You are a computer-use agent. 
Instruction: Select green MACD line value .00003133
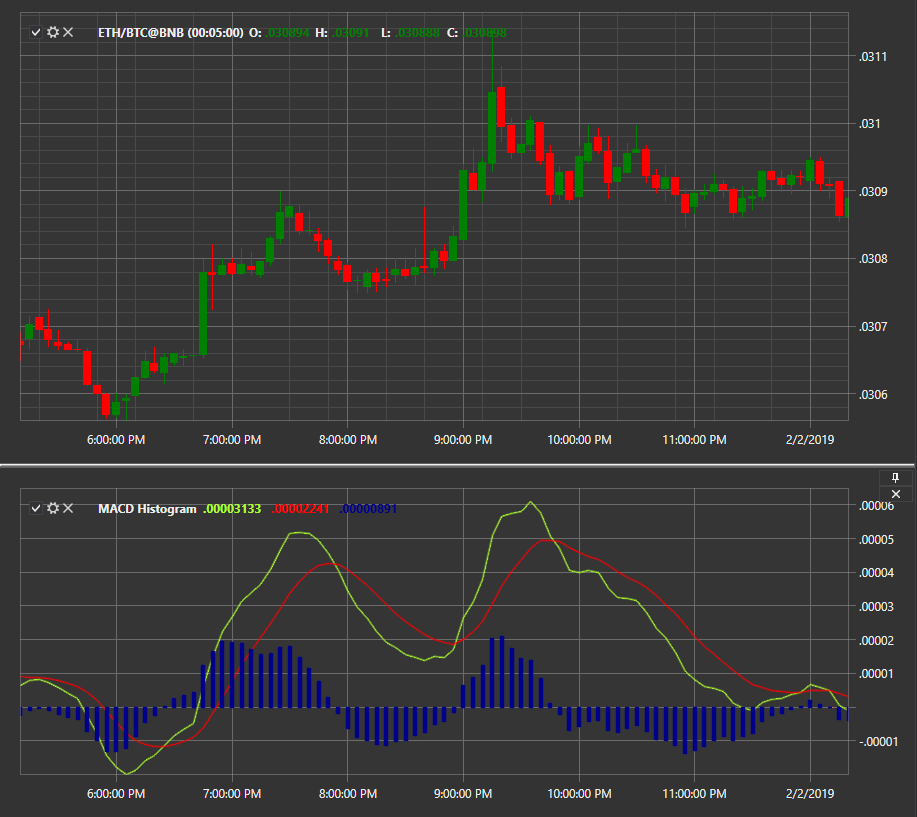click(232, 509)
